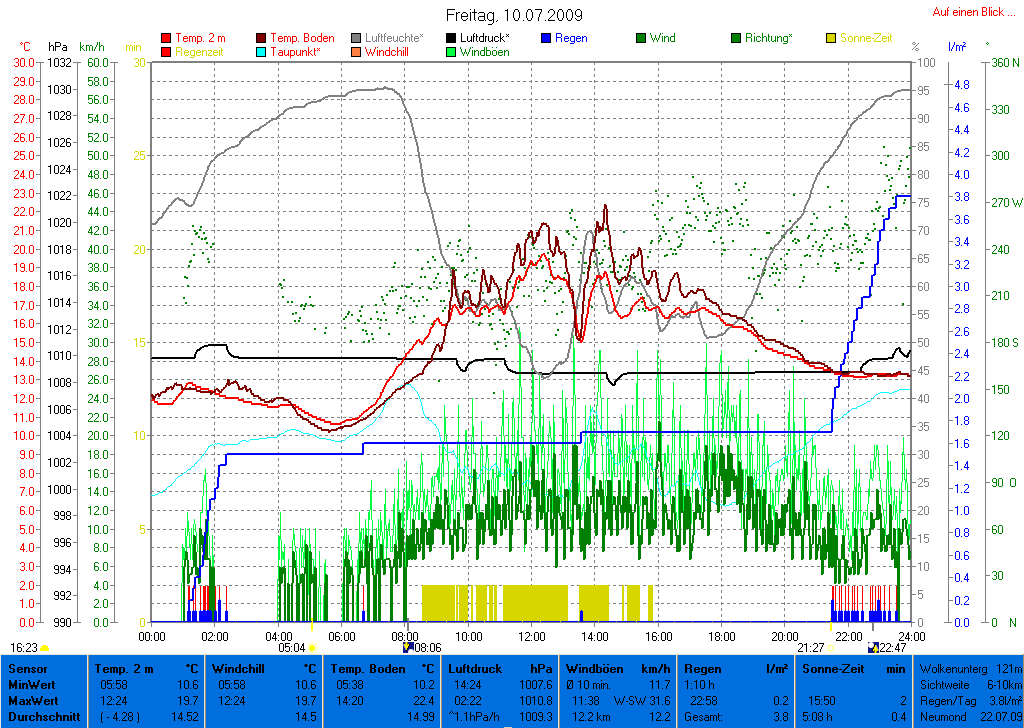The image size is (1024, 728).
Task: Click the bright green Windböen legend square
Action: coord(452,52)
